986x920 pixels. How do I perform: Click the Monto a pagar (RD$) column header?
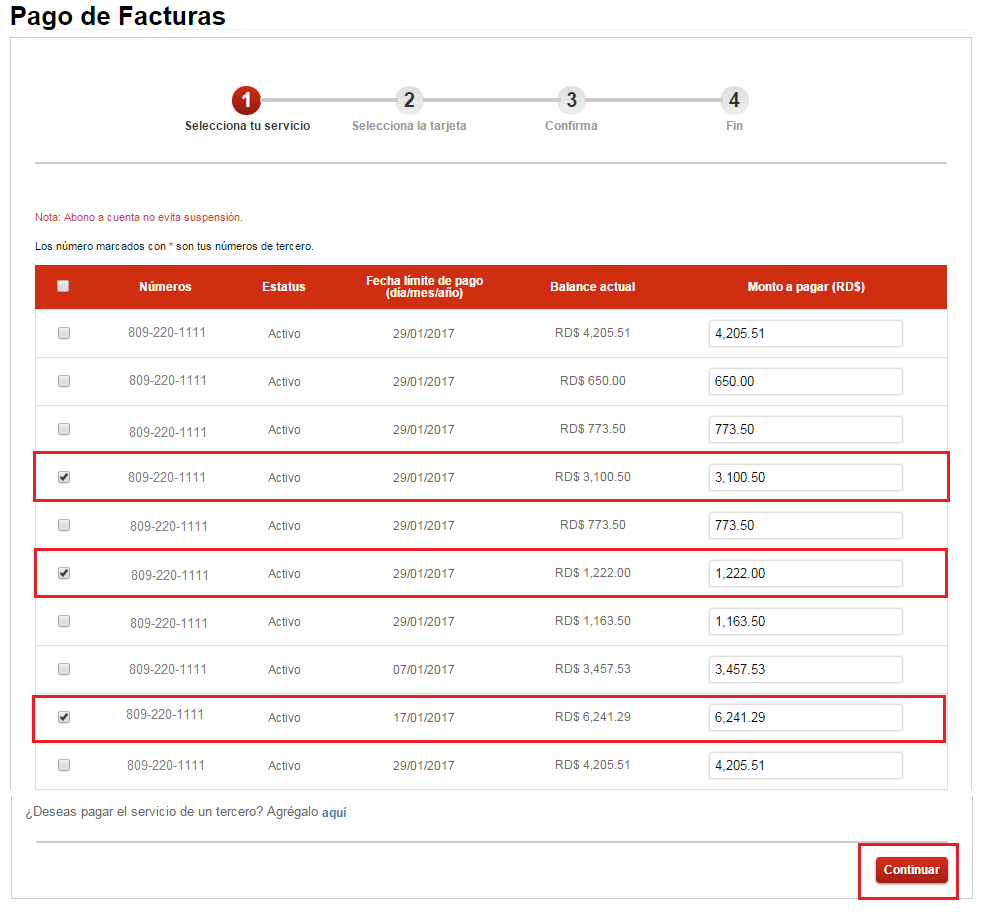[x=806, y=287]
